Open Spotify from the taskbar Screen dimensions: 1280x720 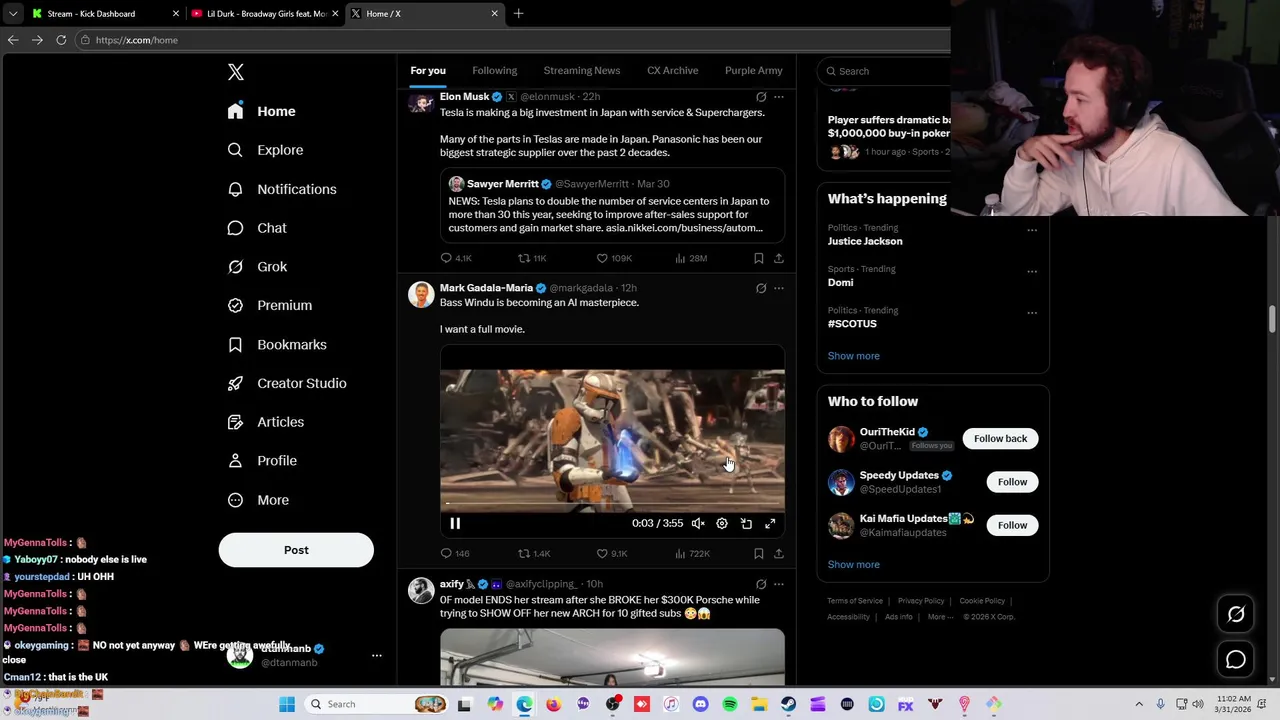[x=730, y=705]
